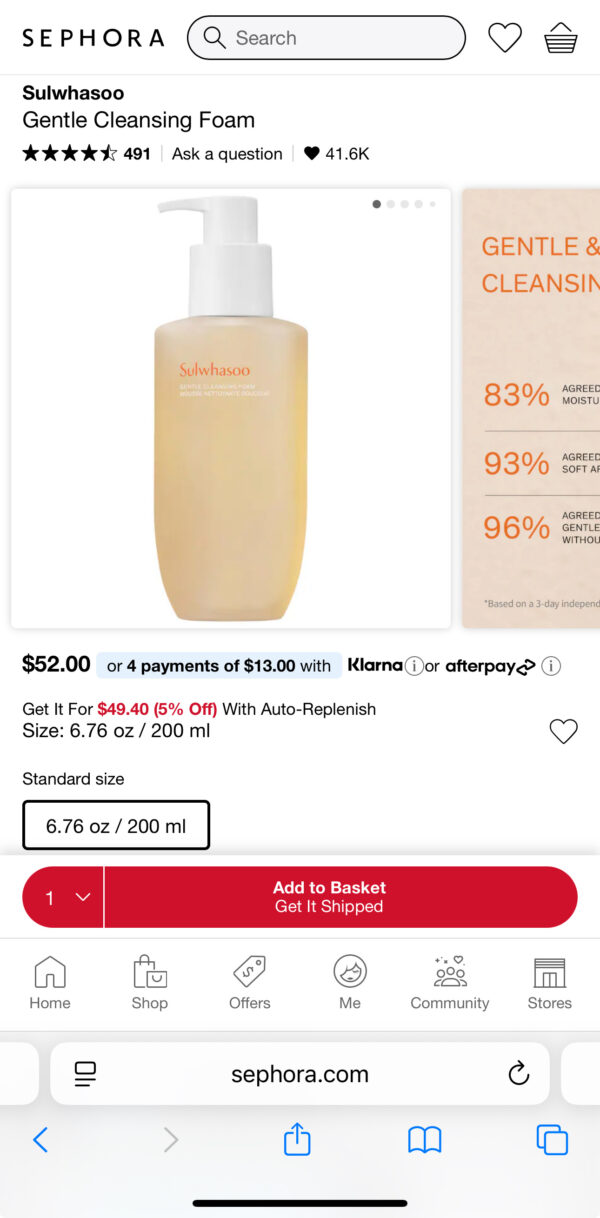Open the shopping basket icon

pyautogui.click(x=560, y=38)
